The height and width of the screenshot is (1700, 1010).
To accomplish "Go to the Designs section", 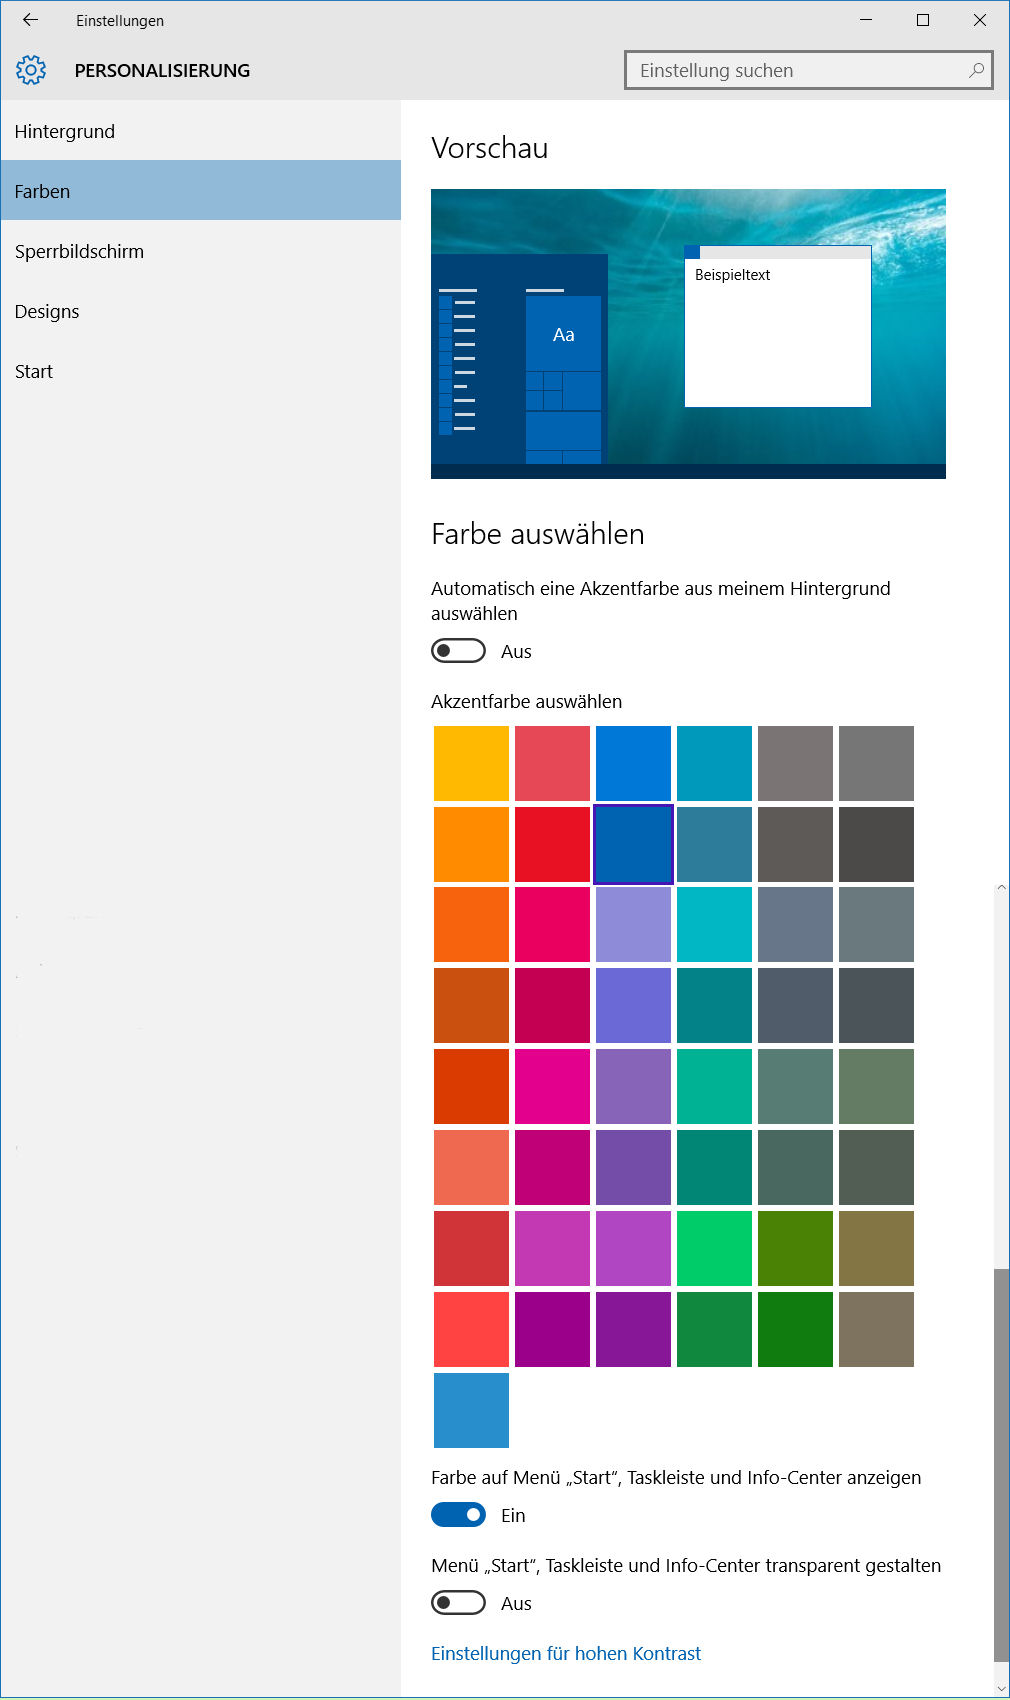I will pyautogui.click(x=47, y=311).
